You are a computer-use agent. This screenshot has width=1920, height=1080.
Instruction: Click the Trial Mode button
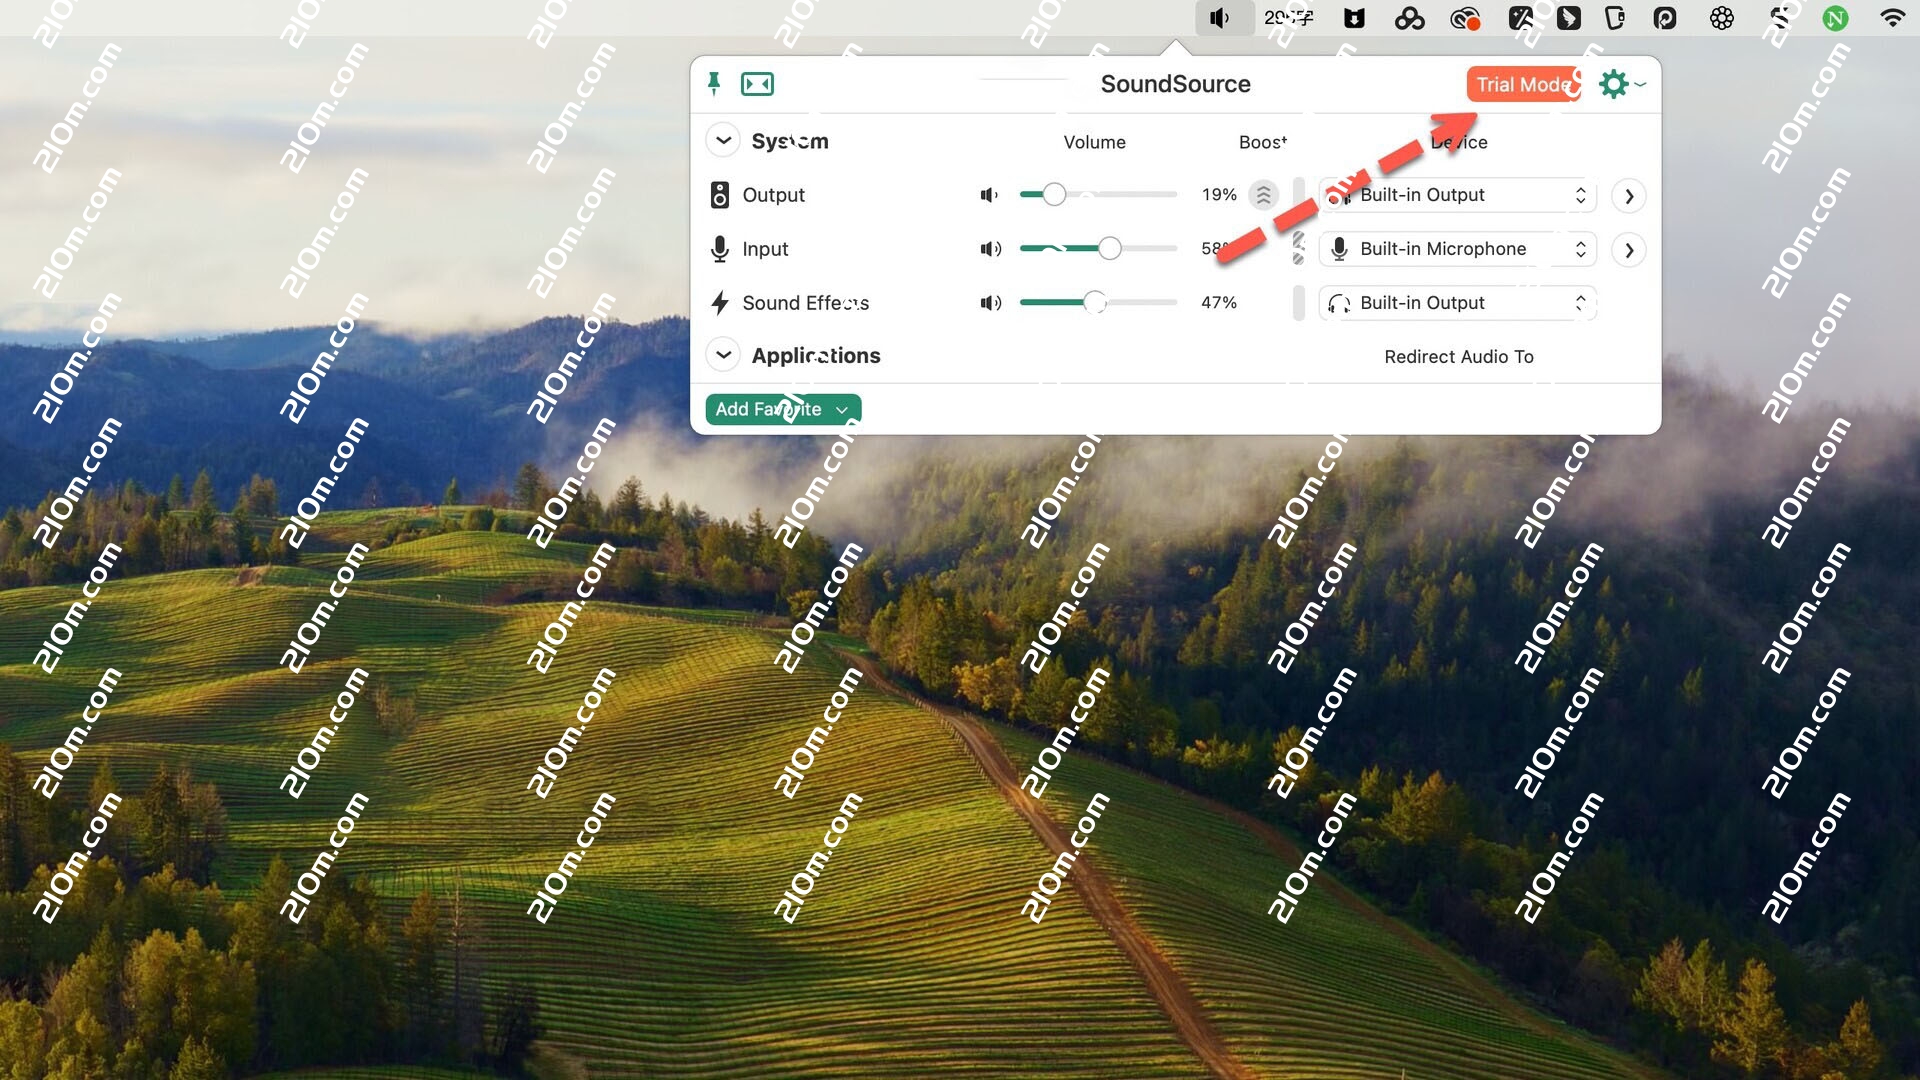[1522, 85]
